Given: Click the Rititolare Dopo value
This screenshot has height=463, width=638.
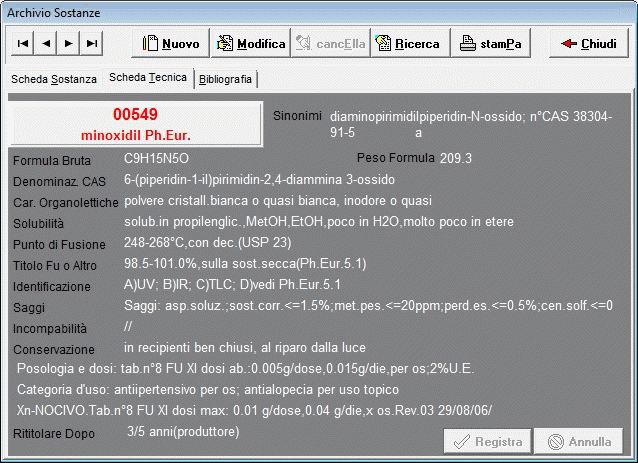Looking at the screenshot, I should coord(183,431).
